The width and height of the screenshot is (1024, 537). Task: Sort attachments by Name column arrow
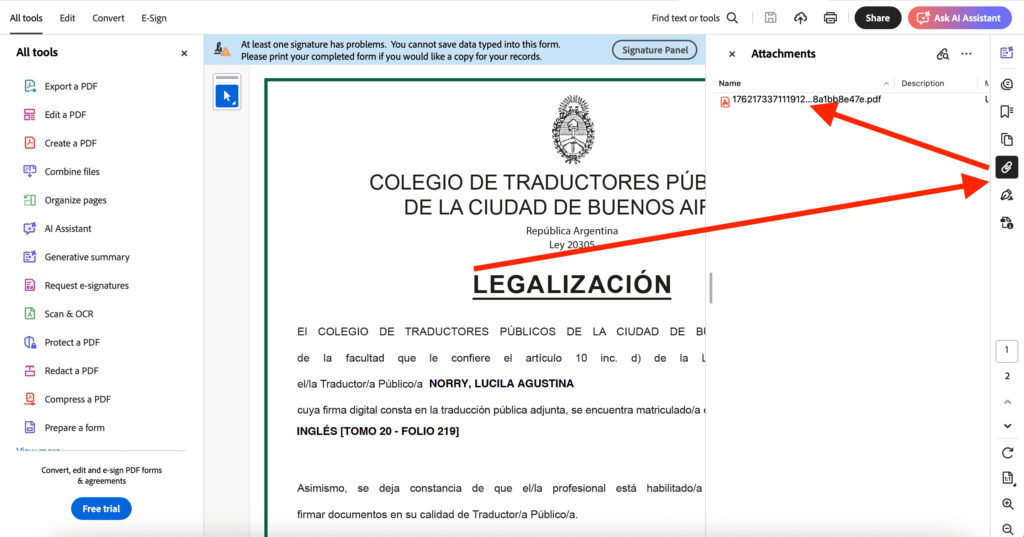tap(886, 84)
